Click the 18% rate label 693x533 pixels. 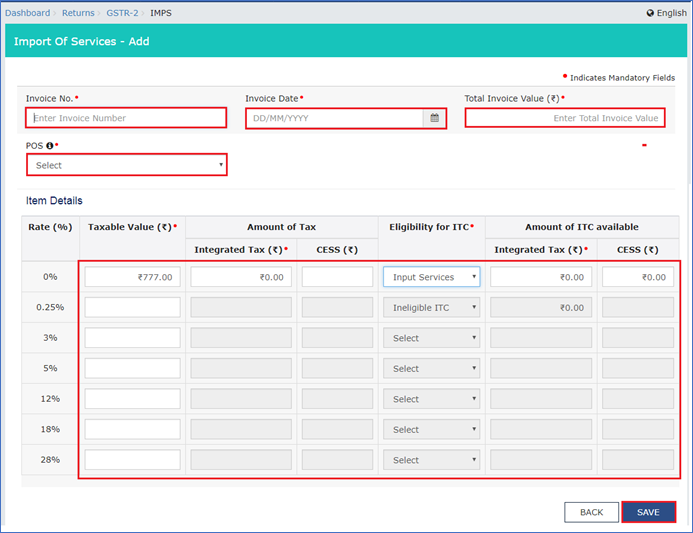(50, 429)
